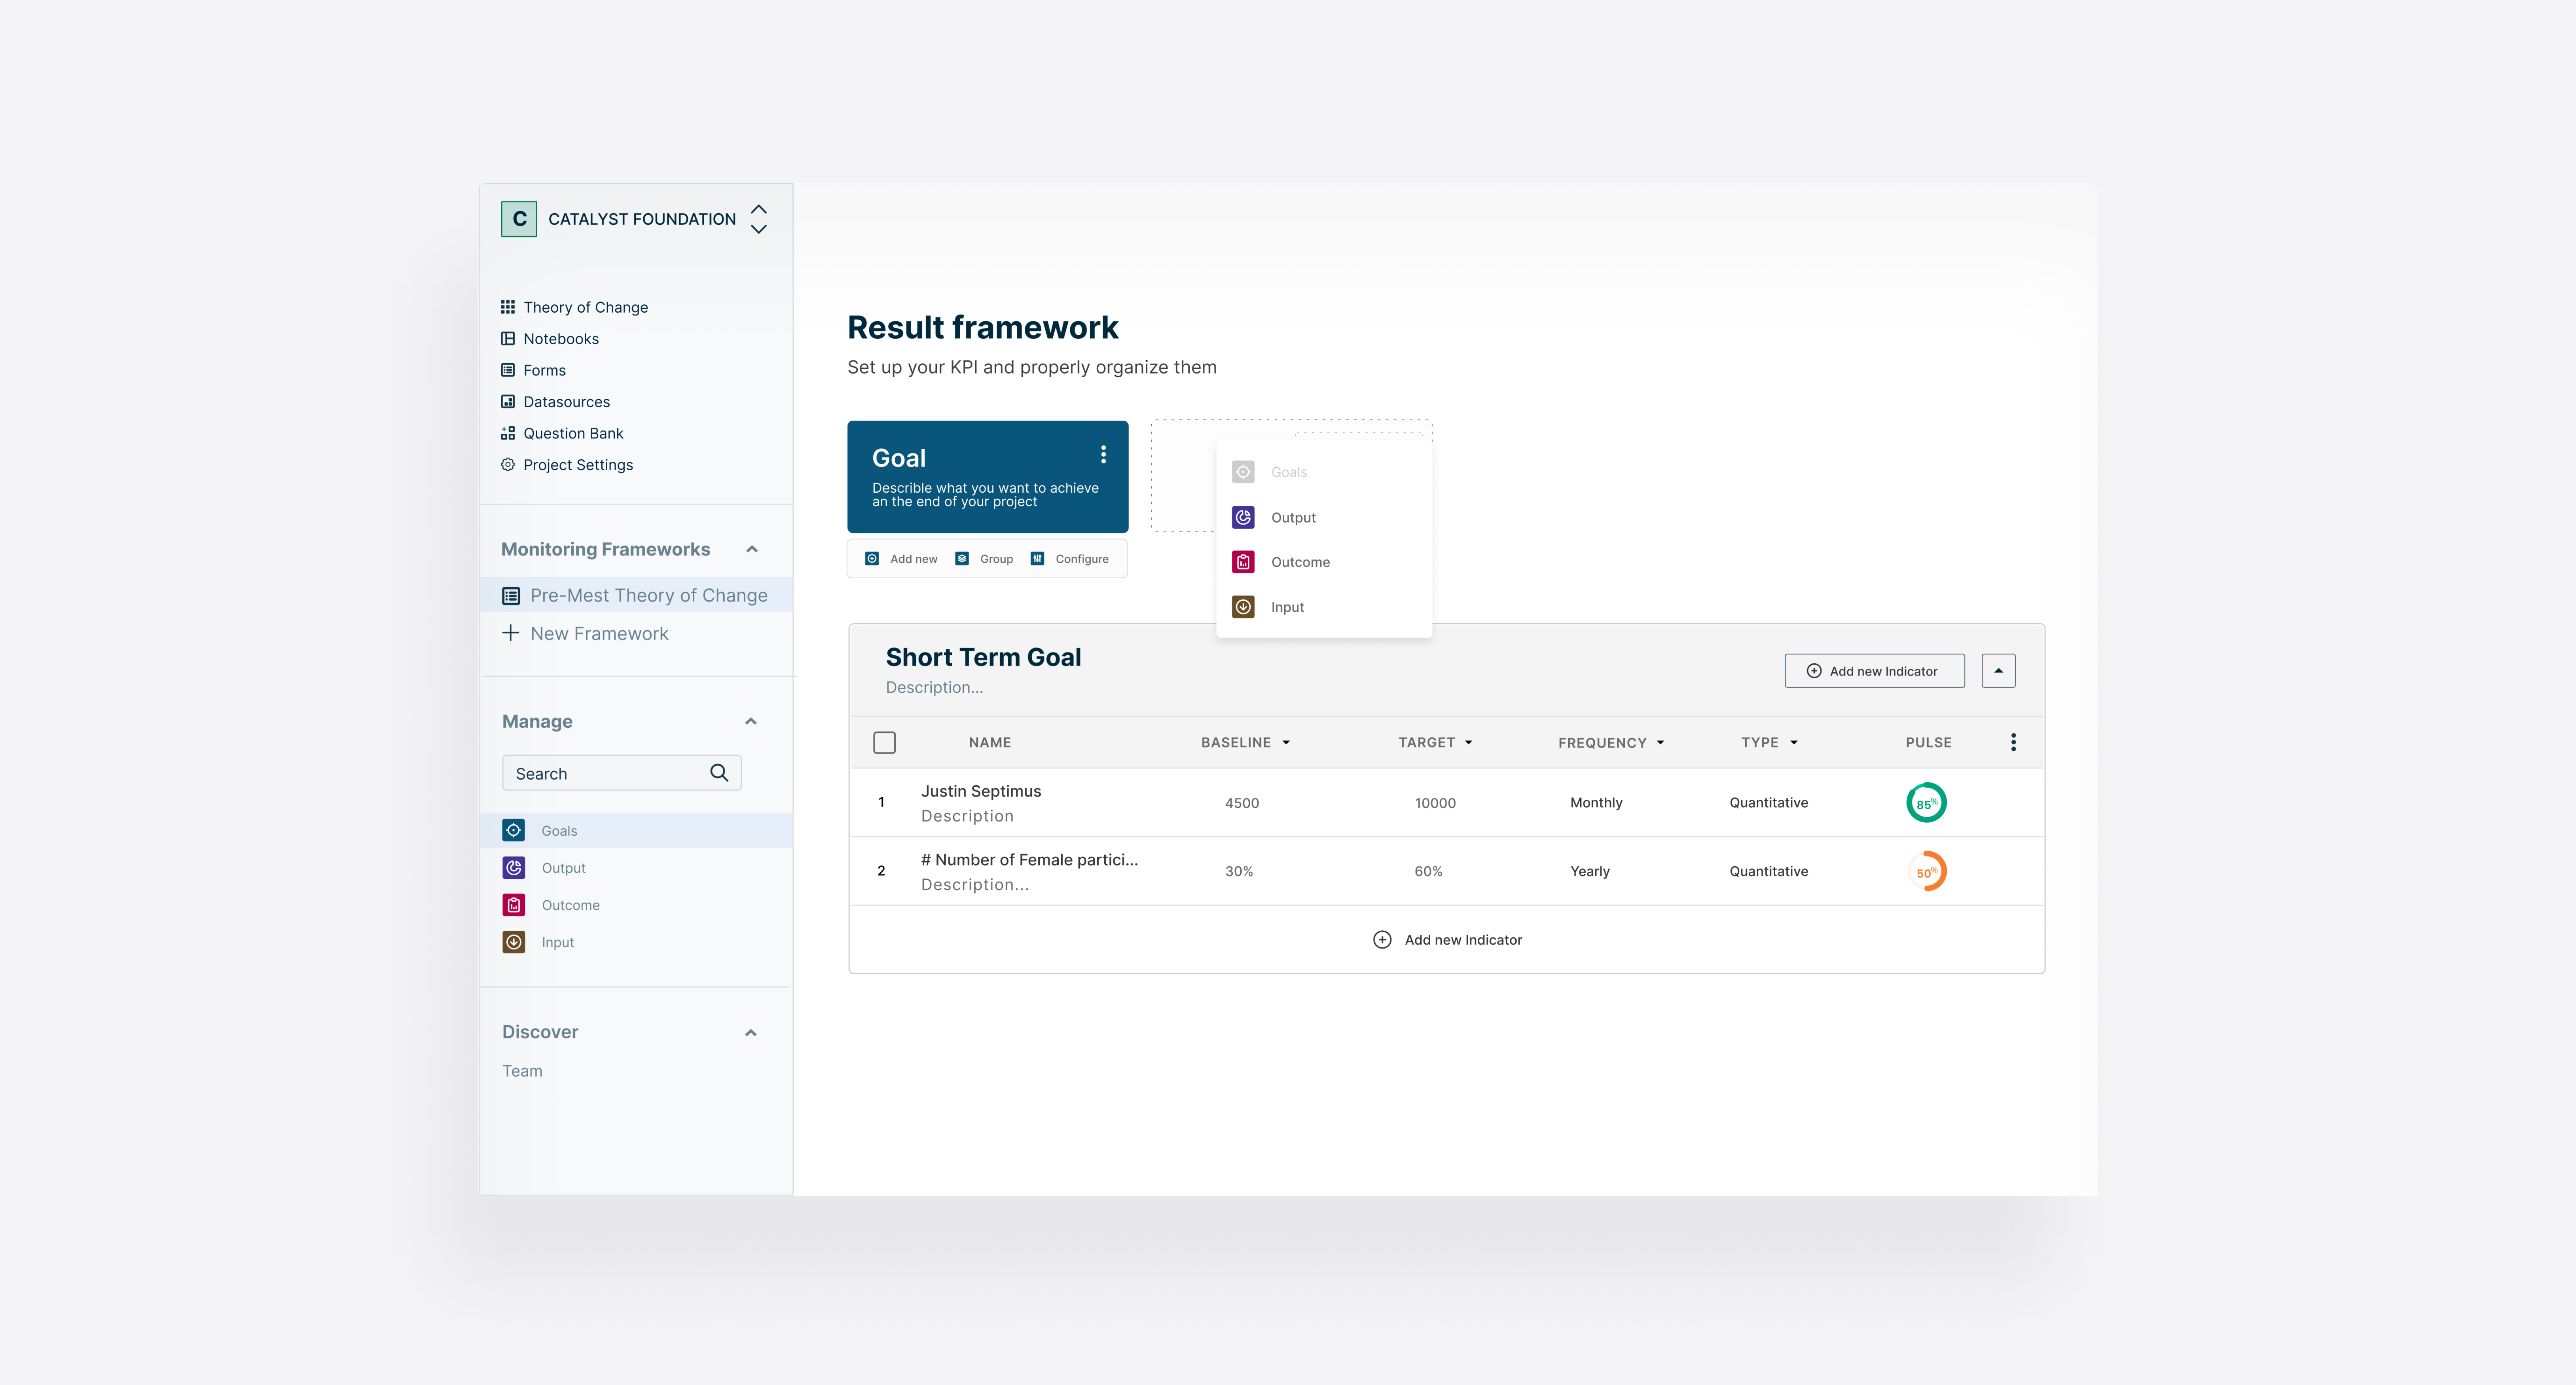Click Add new Indicator outlined button
The height and width of the screenshot is (1385, 2576).
click(1874, 671)
